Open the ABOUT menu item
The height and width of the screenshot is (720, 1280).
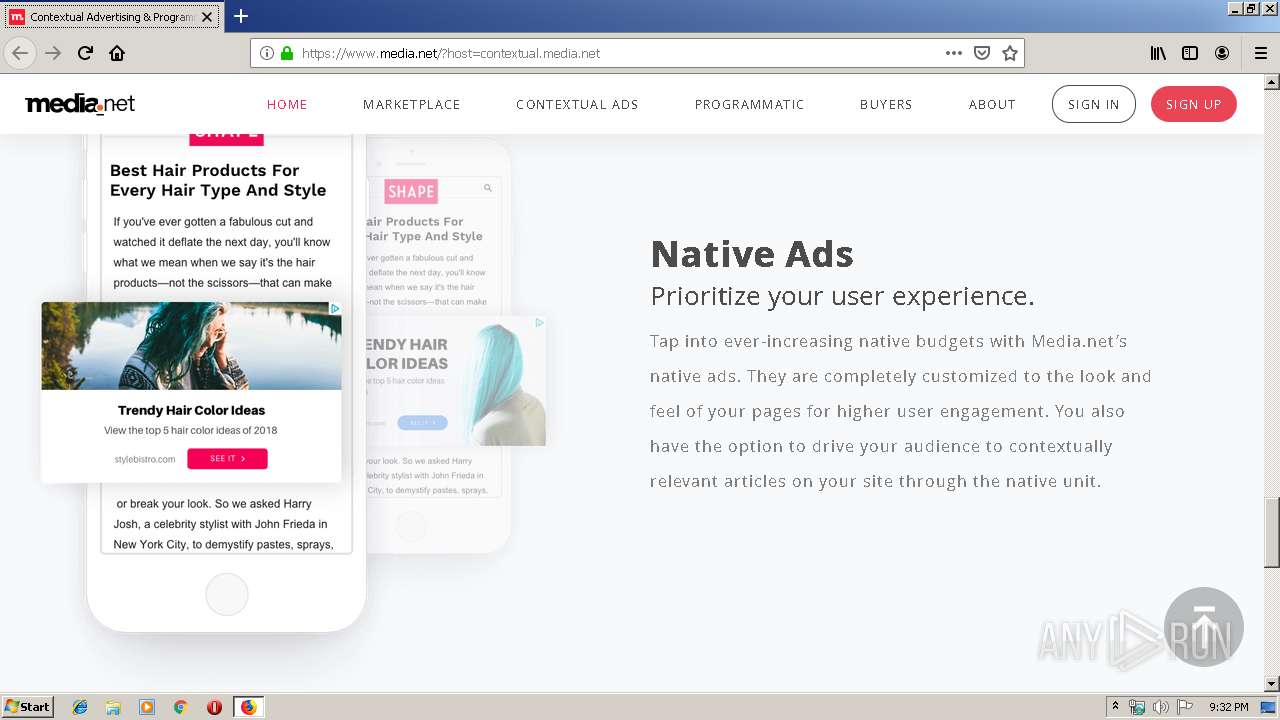coord(992,104)
